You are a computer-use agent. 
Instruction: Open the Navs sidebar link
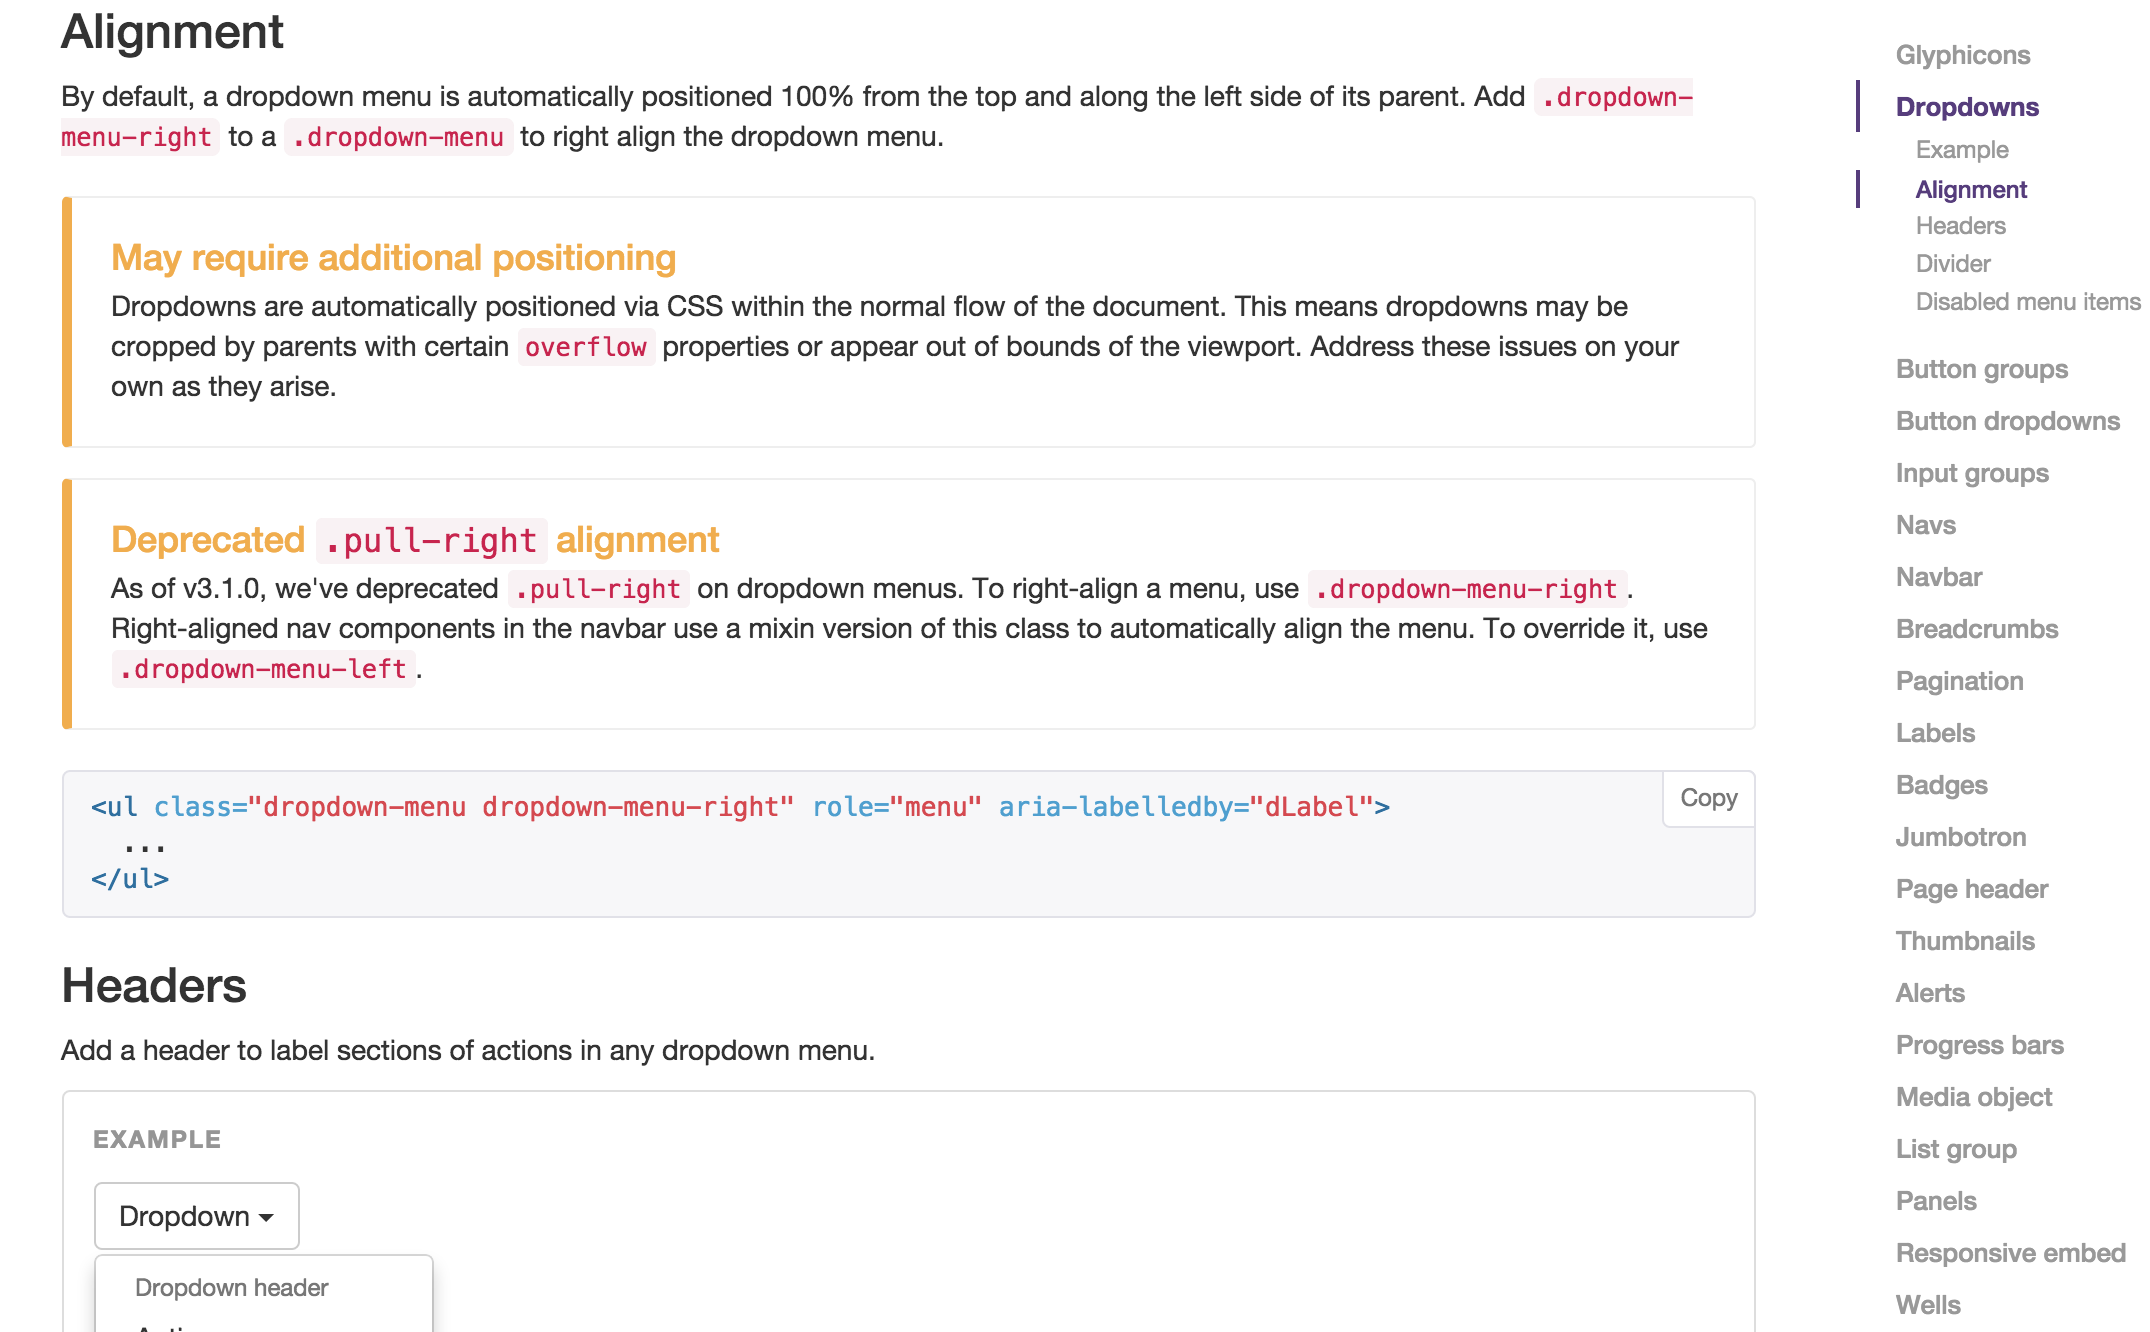[1925, 525]
